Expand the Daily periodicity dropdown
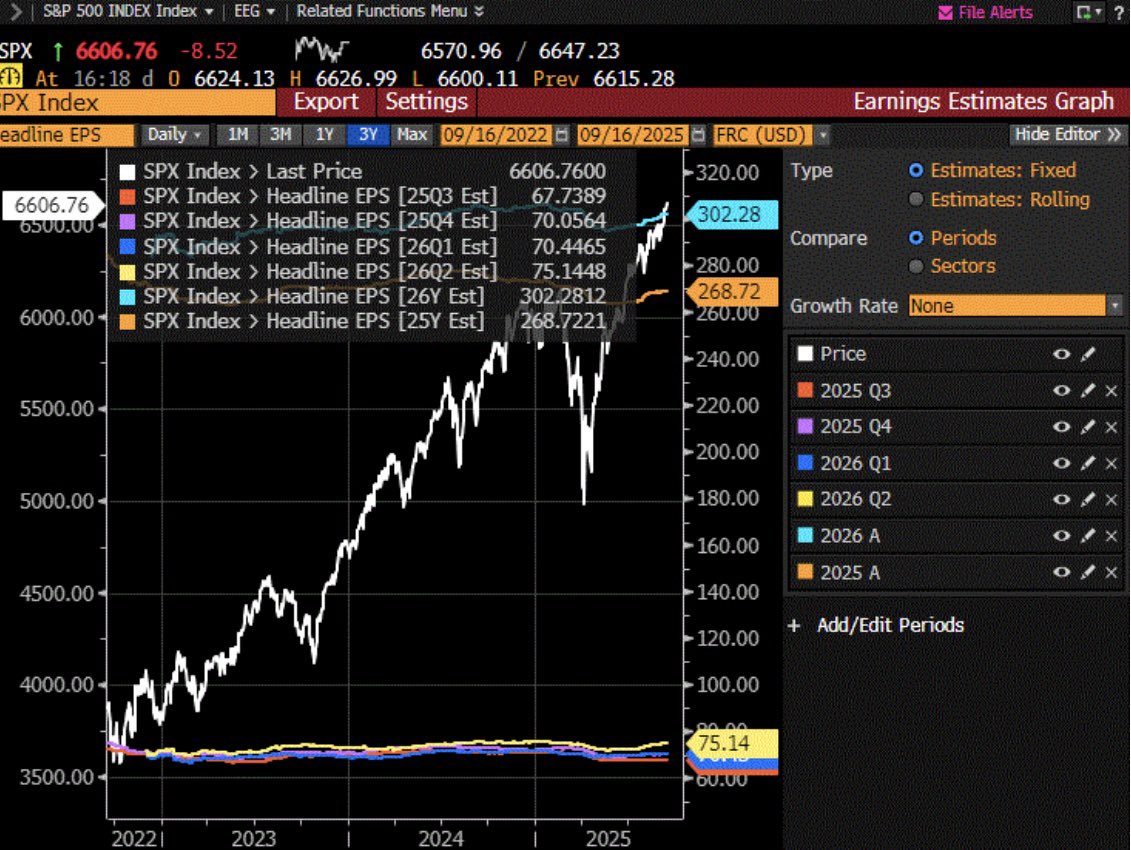Image resolution: width=1131 pixels, height=850 pixels. click(x=175, y=135)
